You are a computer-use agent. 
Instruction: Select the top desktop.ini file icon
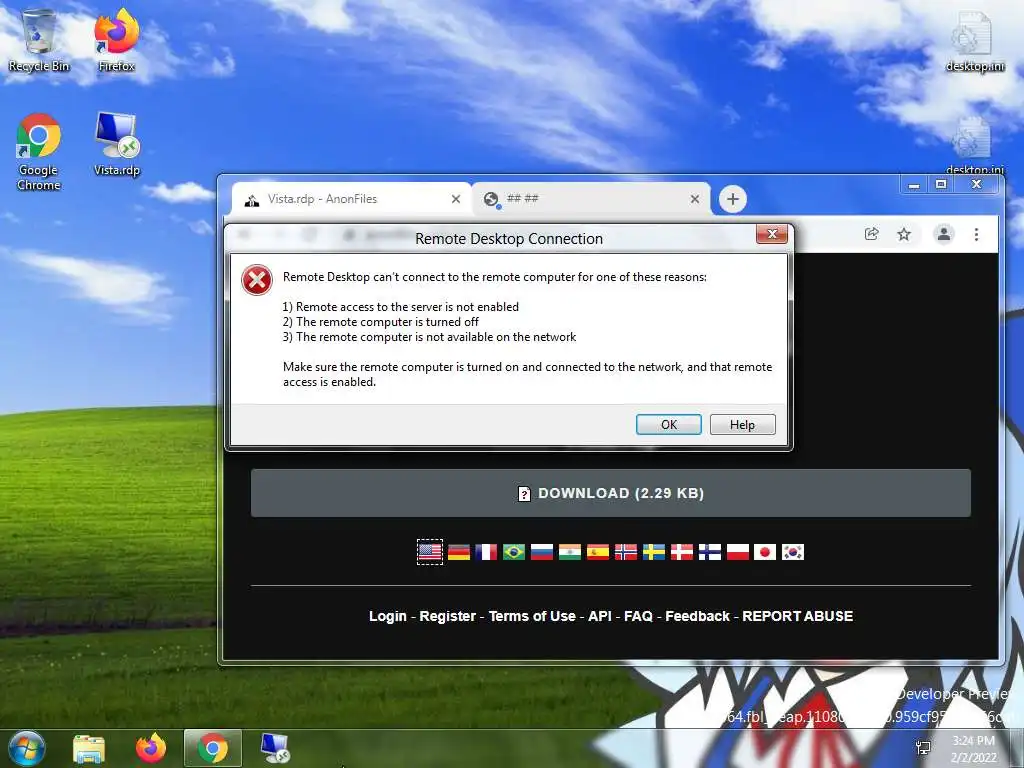(x=974, y=40)
